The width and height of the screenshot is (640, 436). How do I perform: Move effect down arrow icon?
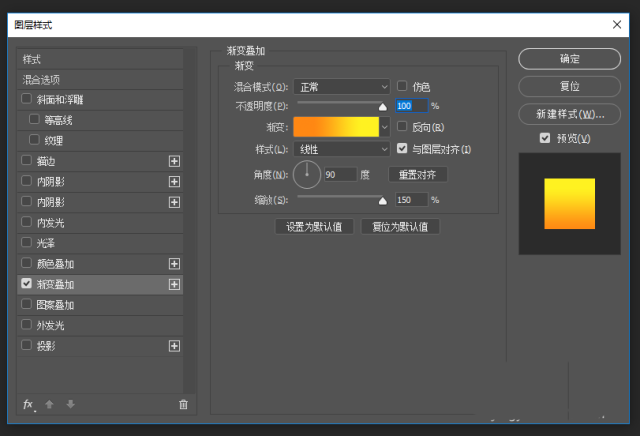[x=71, y=404]
